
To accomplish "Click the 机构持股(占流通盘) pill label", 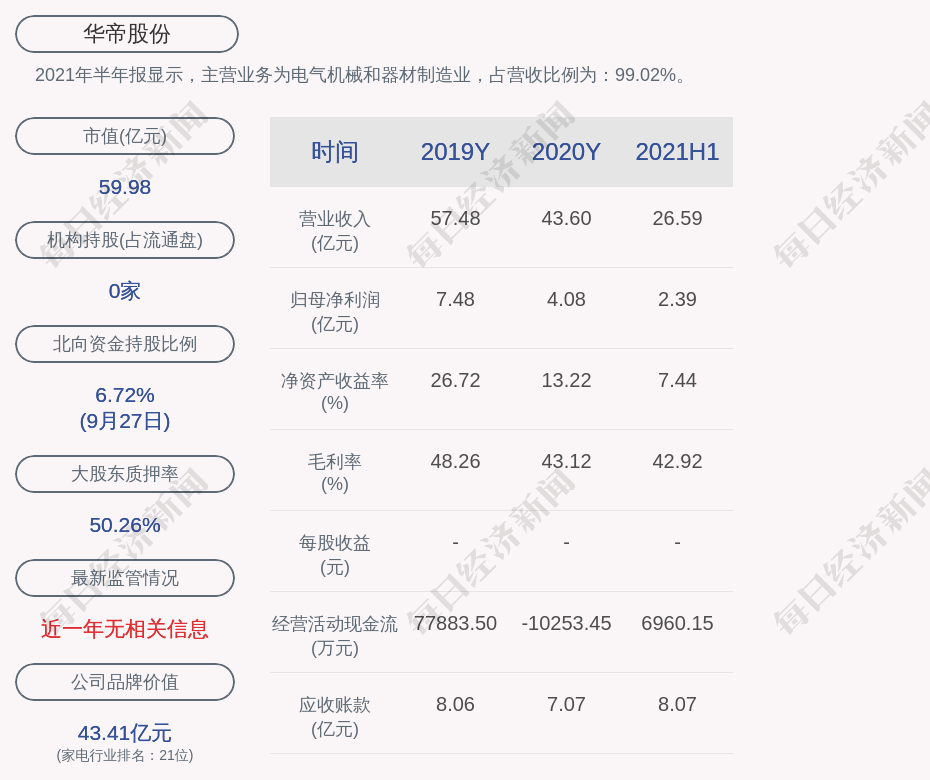I will [x=125, y=240].
